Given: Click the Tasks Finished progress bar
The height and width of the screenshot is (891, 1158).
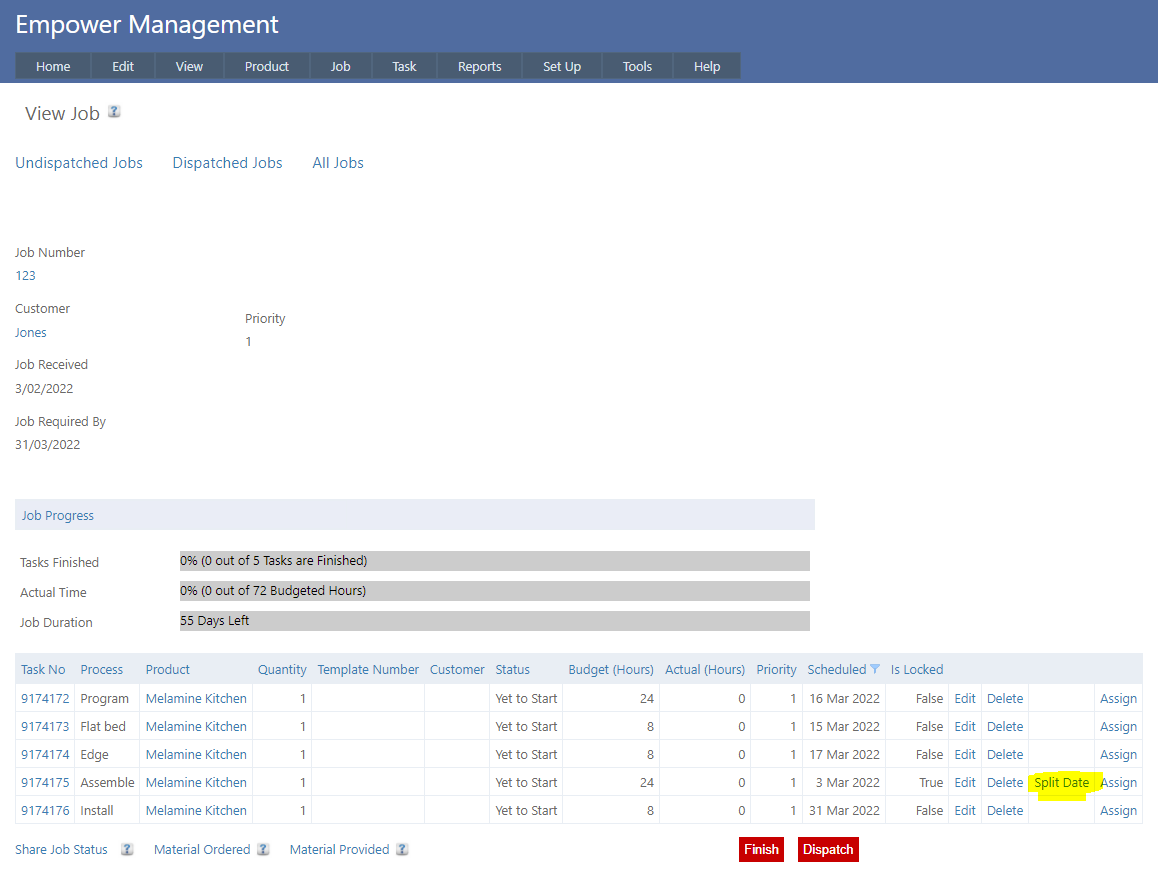Looking at the screenshot, I should point(494,561).
